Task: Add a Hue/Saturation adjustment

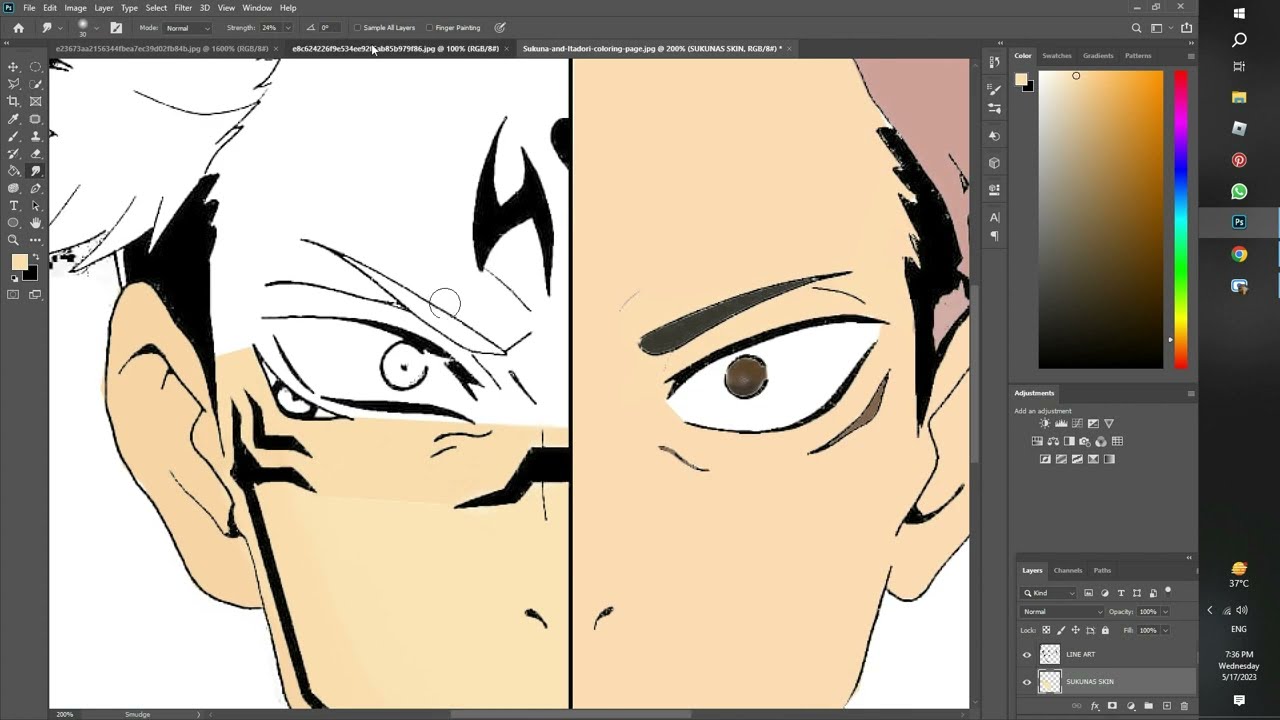Action: [1037, 441]
